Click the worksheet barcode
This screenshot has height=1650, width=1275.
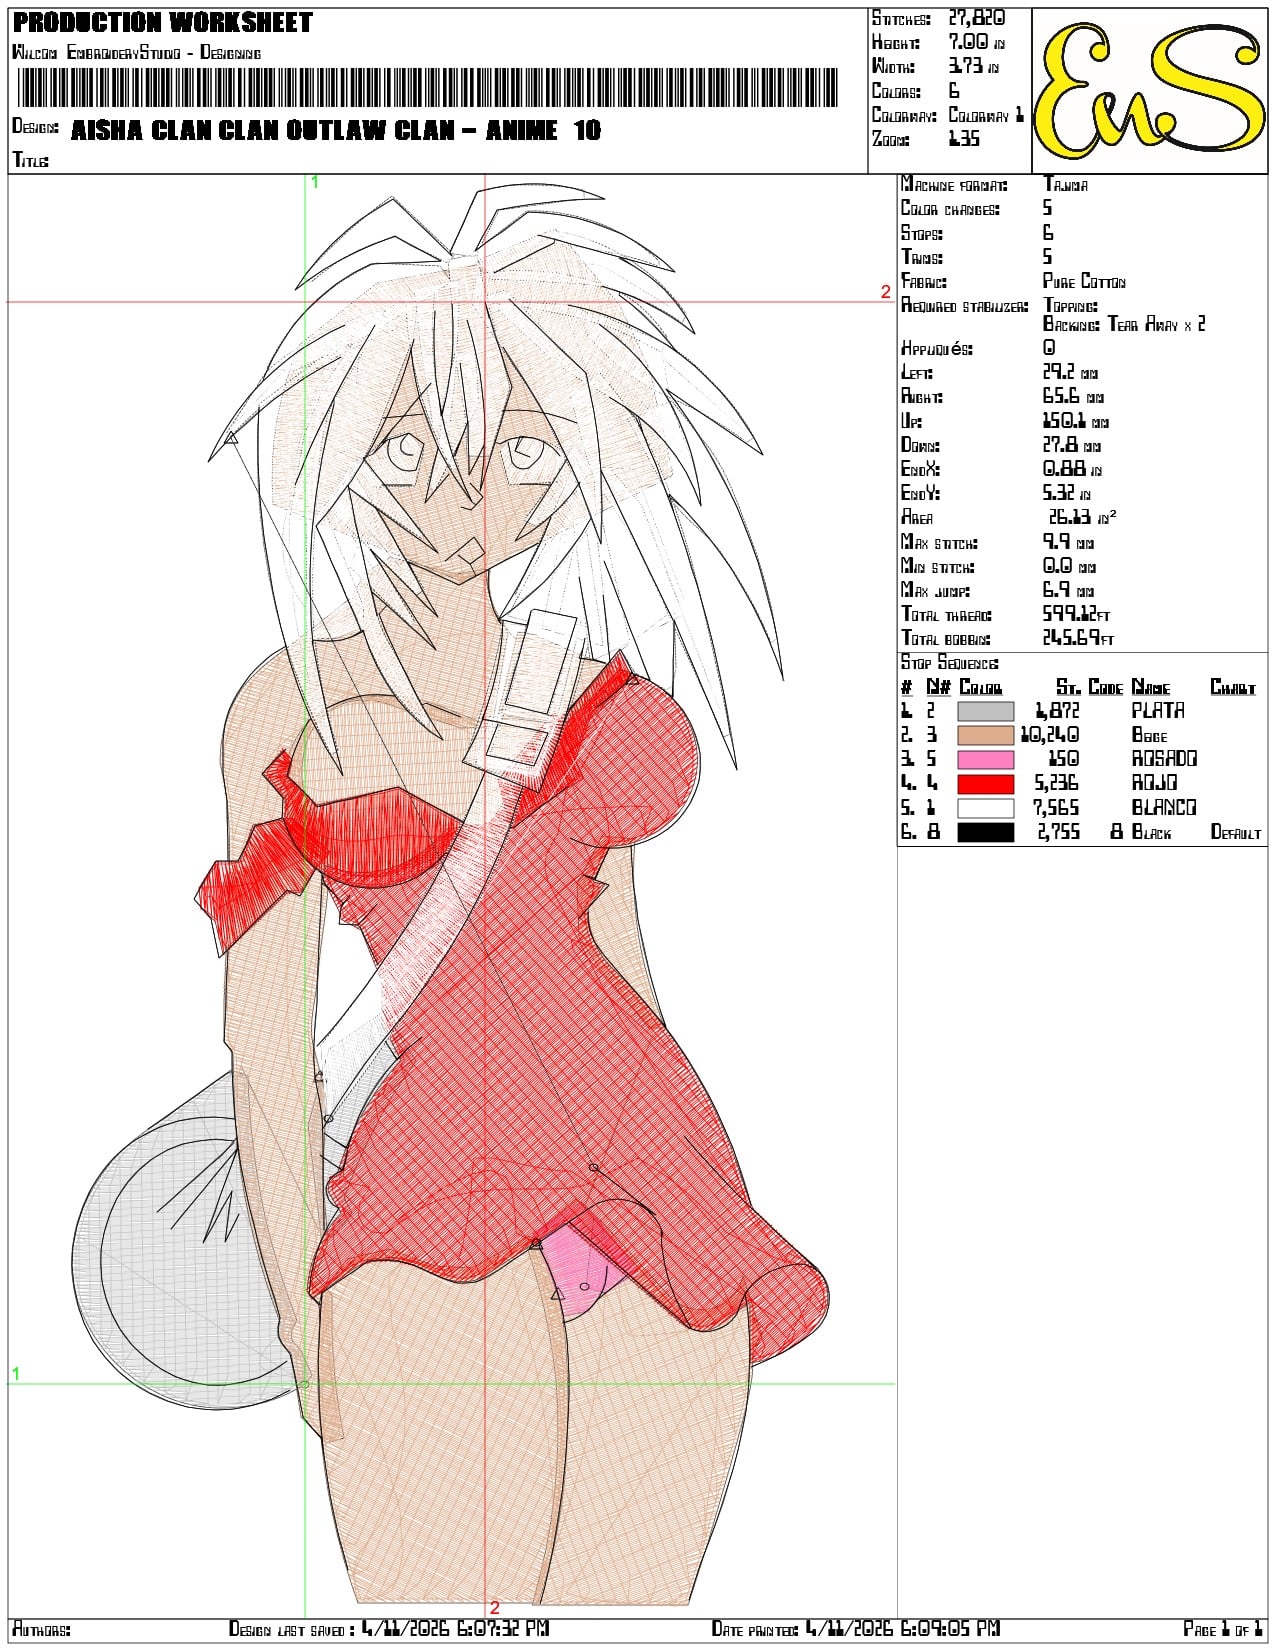tap(427, 88)
